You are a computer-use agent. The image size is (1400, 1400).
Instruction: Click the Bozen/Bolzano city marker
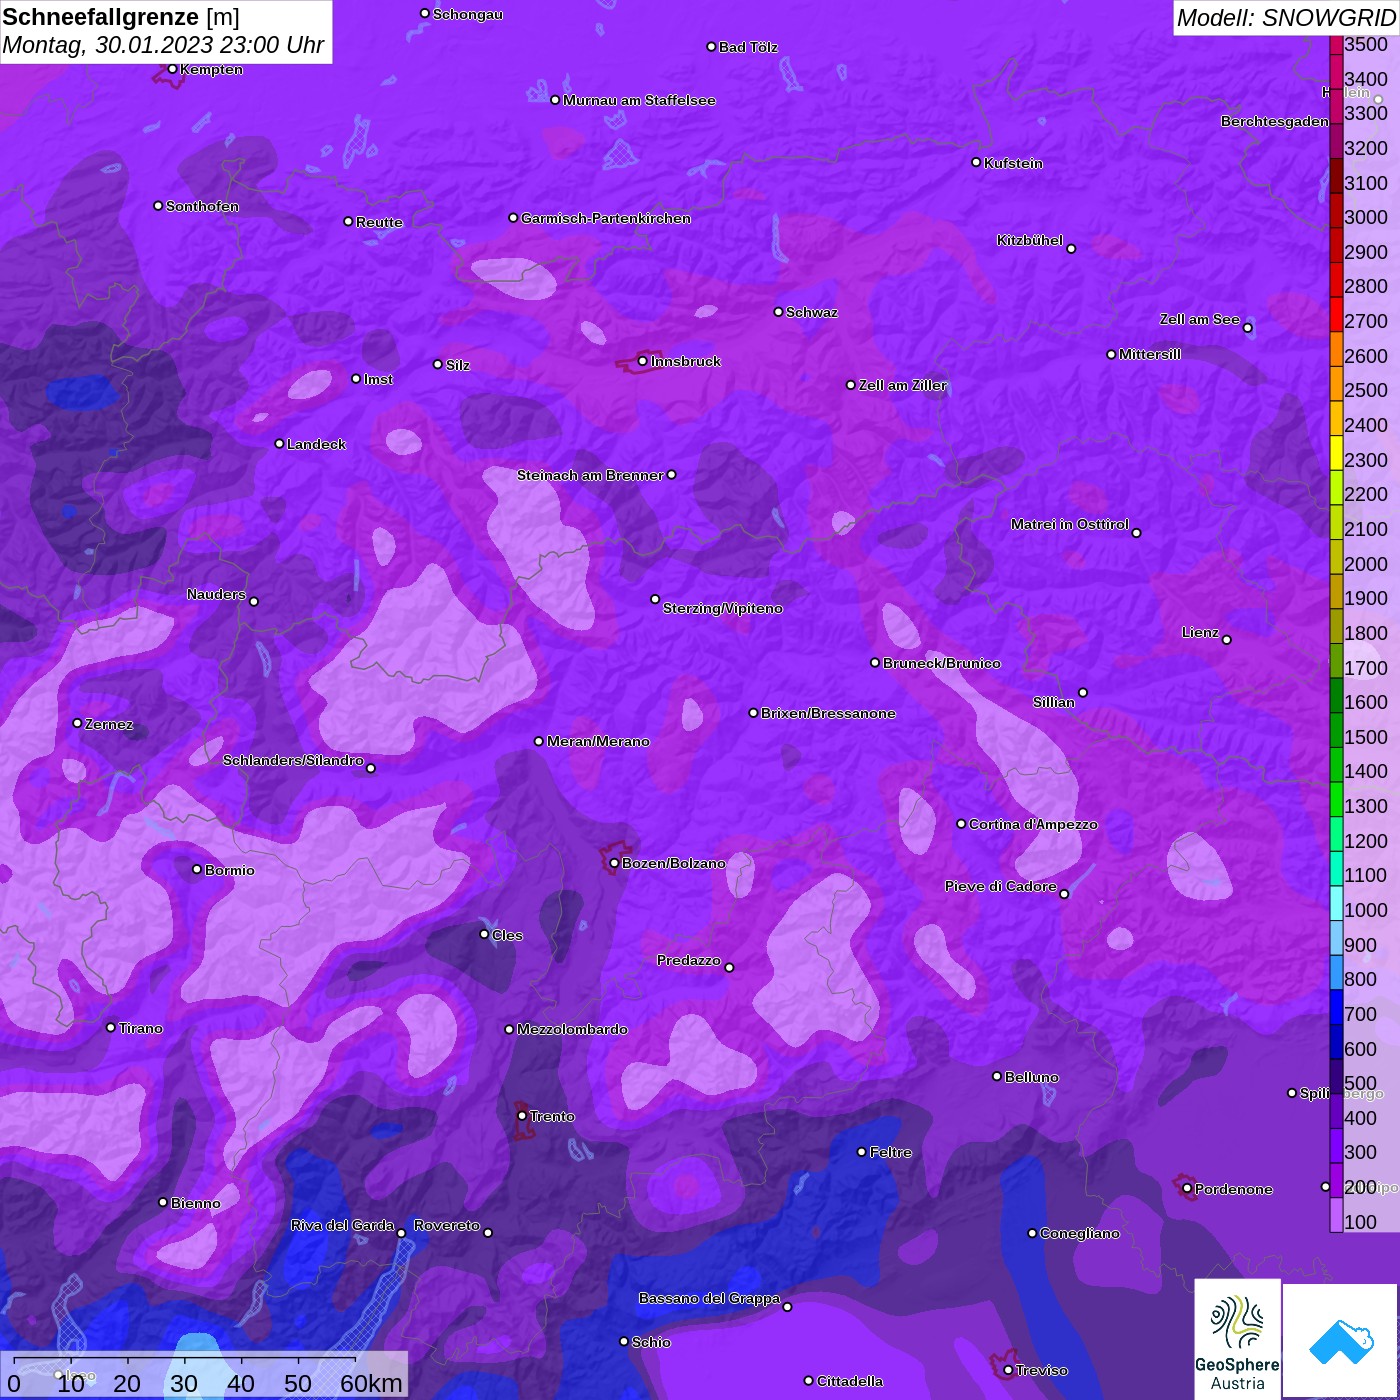[614, 863]
